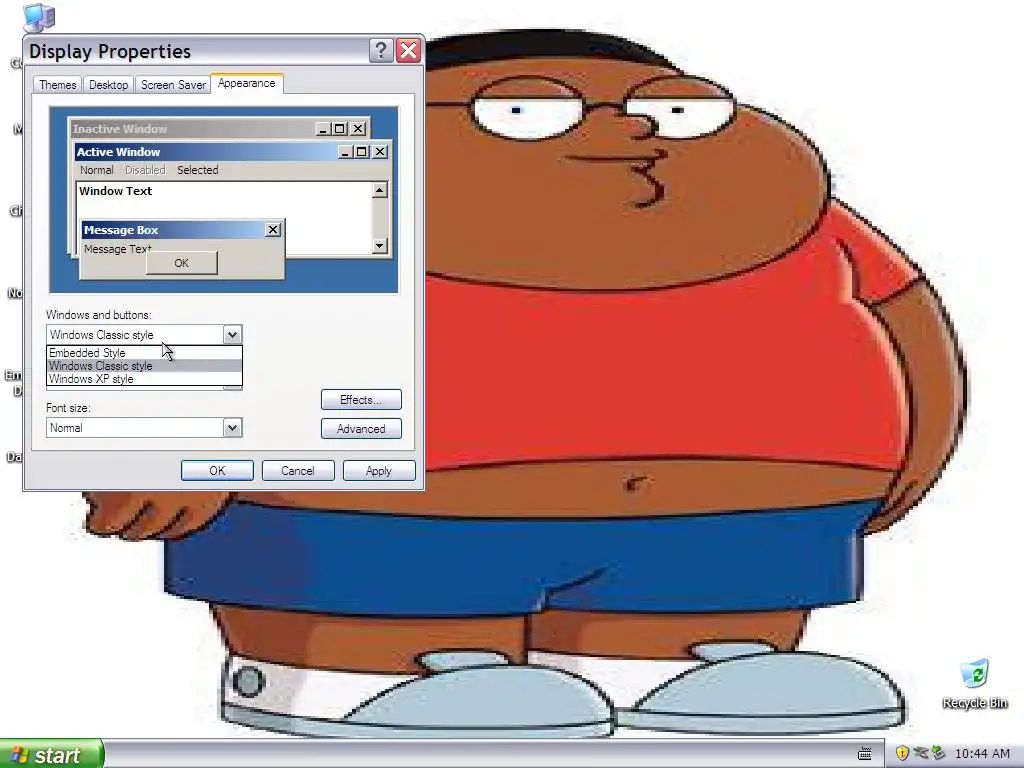Click the Message Text label in preview

pyautogui.click(x=118, y=249)
